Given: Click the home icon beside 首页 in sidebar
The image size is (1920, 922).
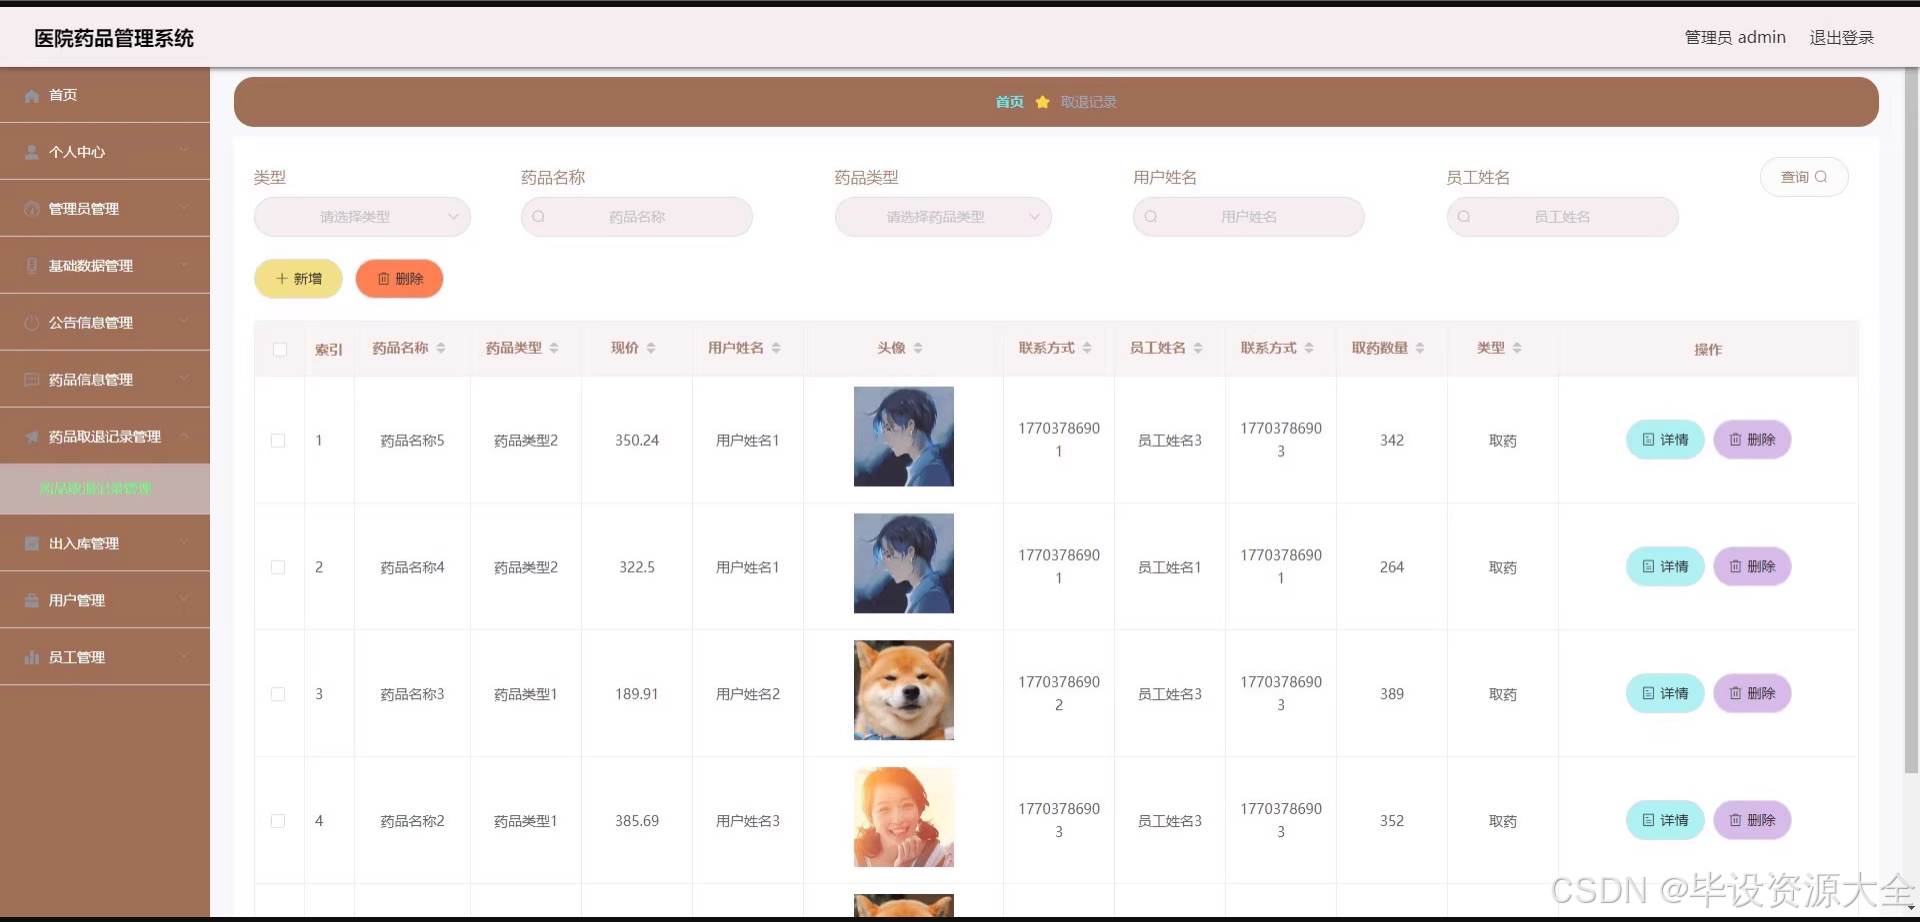Looking at the screenshot, I should click(x=32, y=96).
